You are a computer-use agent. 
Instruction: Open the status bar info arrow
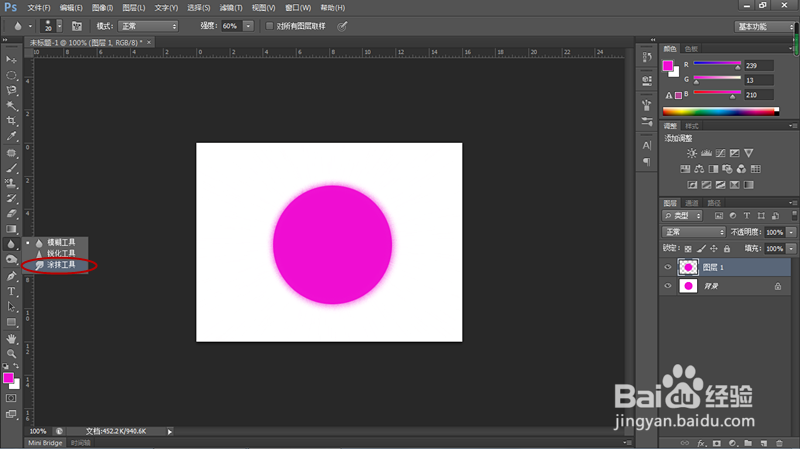[x=170, y=432]
